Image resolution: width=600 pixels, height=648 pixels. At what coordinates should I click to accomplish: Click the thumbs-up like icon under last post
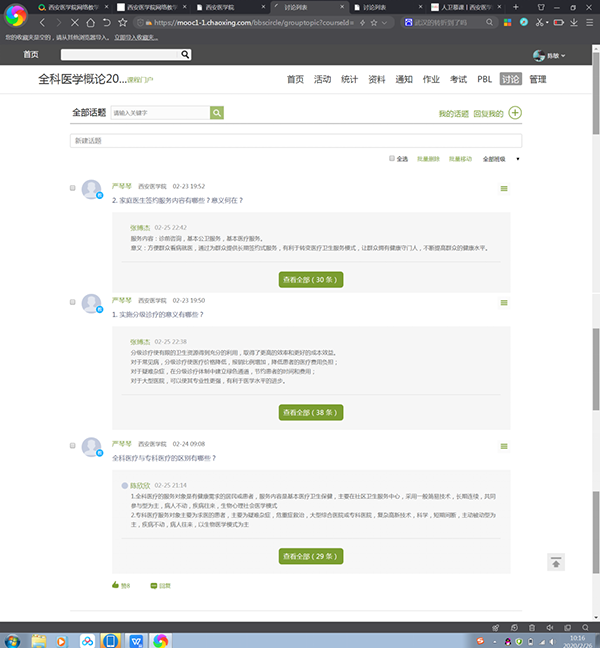[x=116, y=585]
